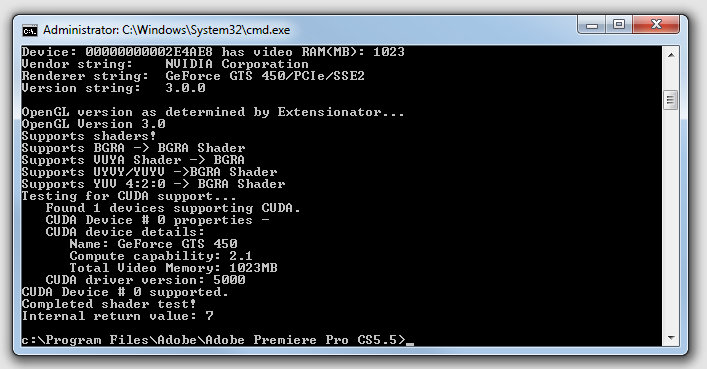The image size is (707, 369).
Task: Click the 'Total Video Memory: 1023MB' line
Action: [x=173, y=268]
